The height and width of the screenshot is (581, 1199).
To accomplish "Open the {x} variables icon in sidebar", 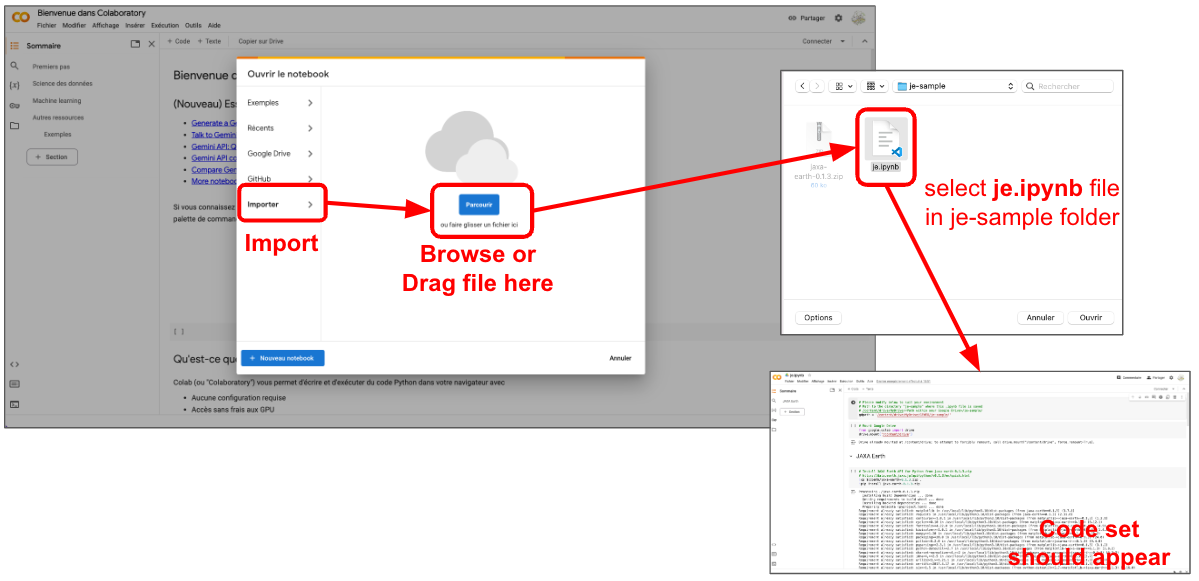I will click(x=15, y=85).
